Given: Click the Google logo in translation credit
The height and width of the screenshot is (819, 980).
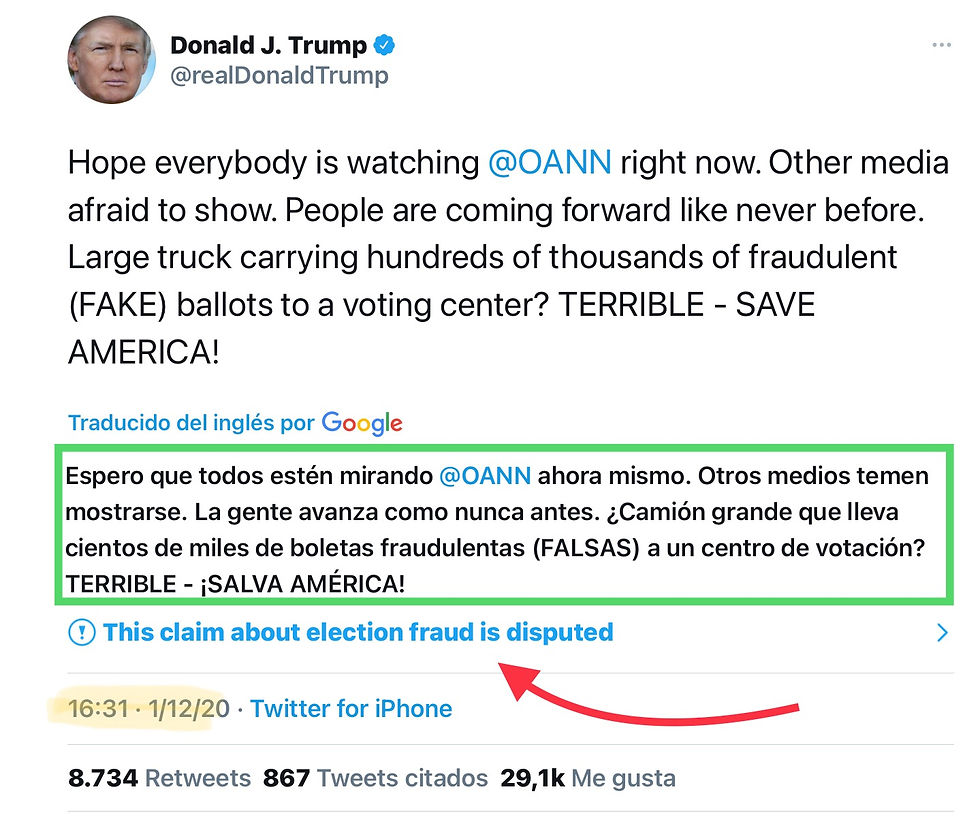Looking at the screenshot, I should coord(362,423).
